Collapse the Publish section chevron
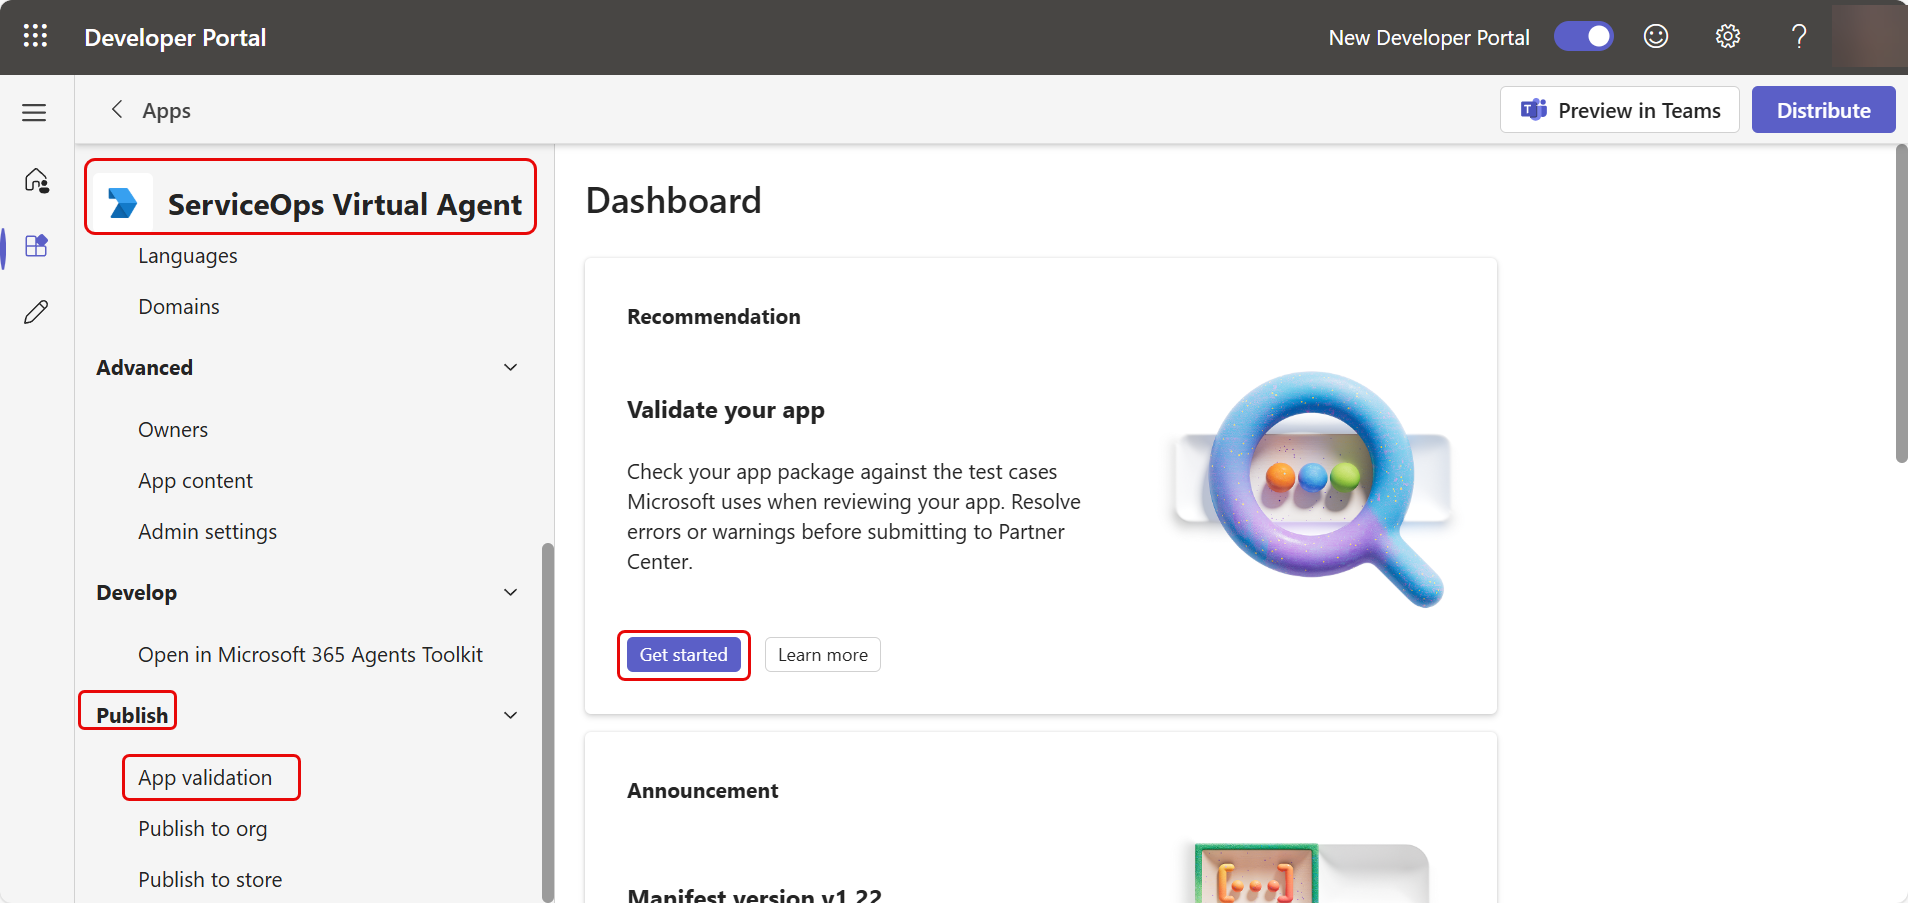 [510, 716]
